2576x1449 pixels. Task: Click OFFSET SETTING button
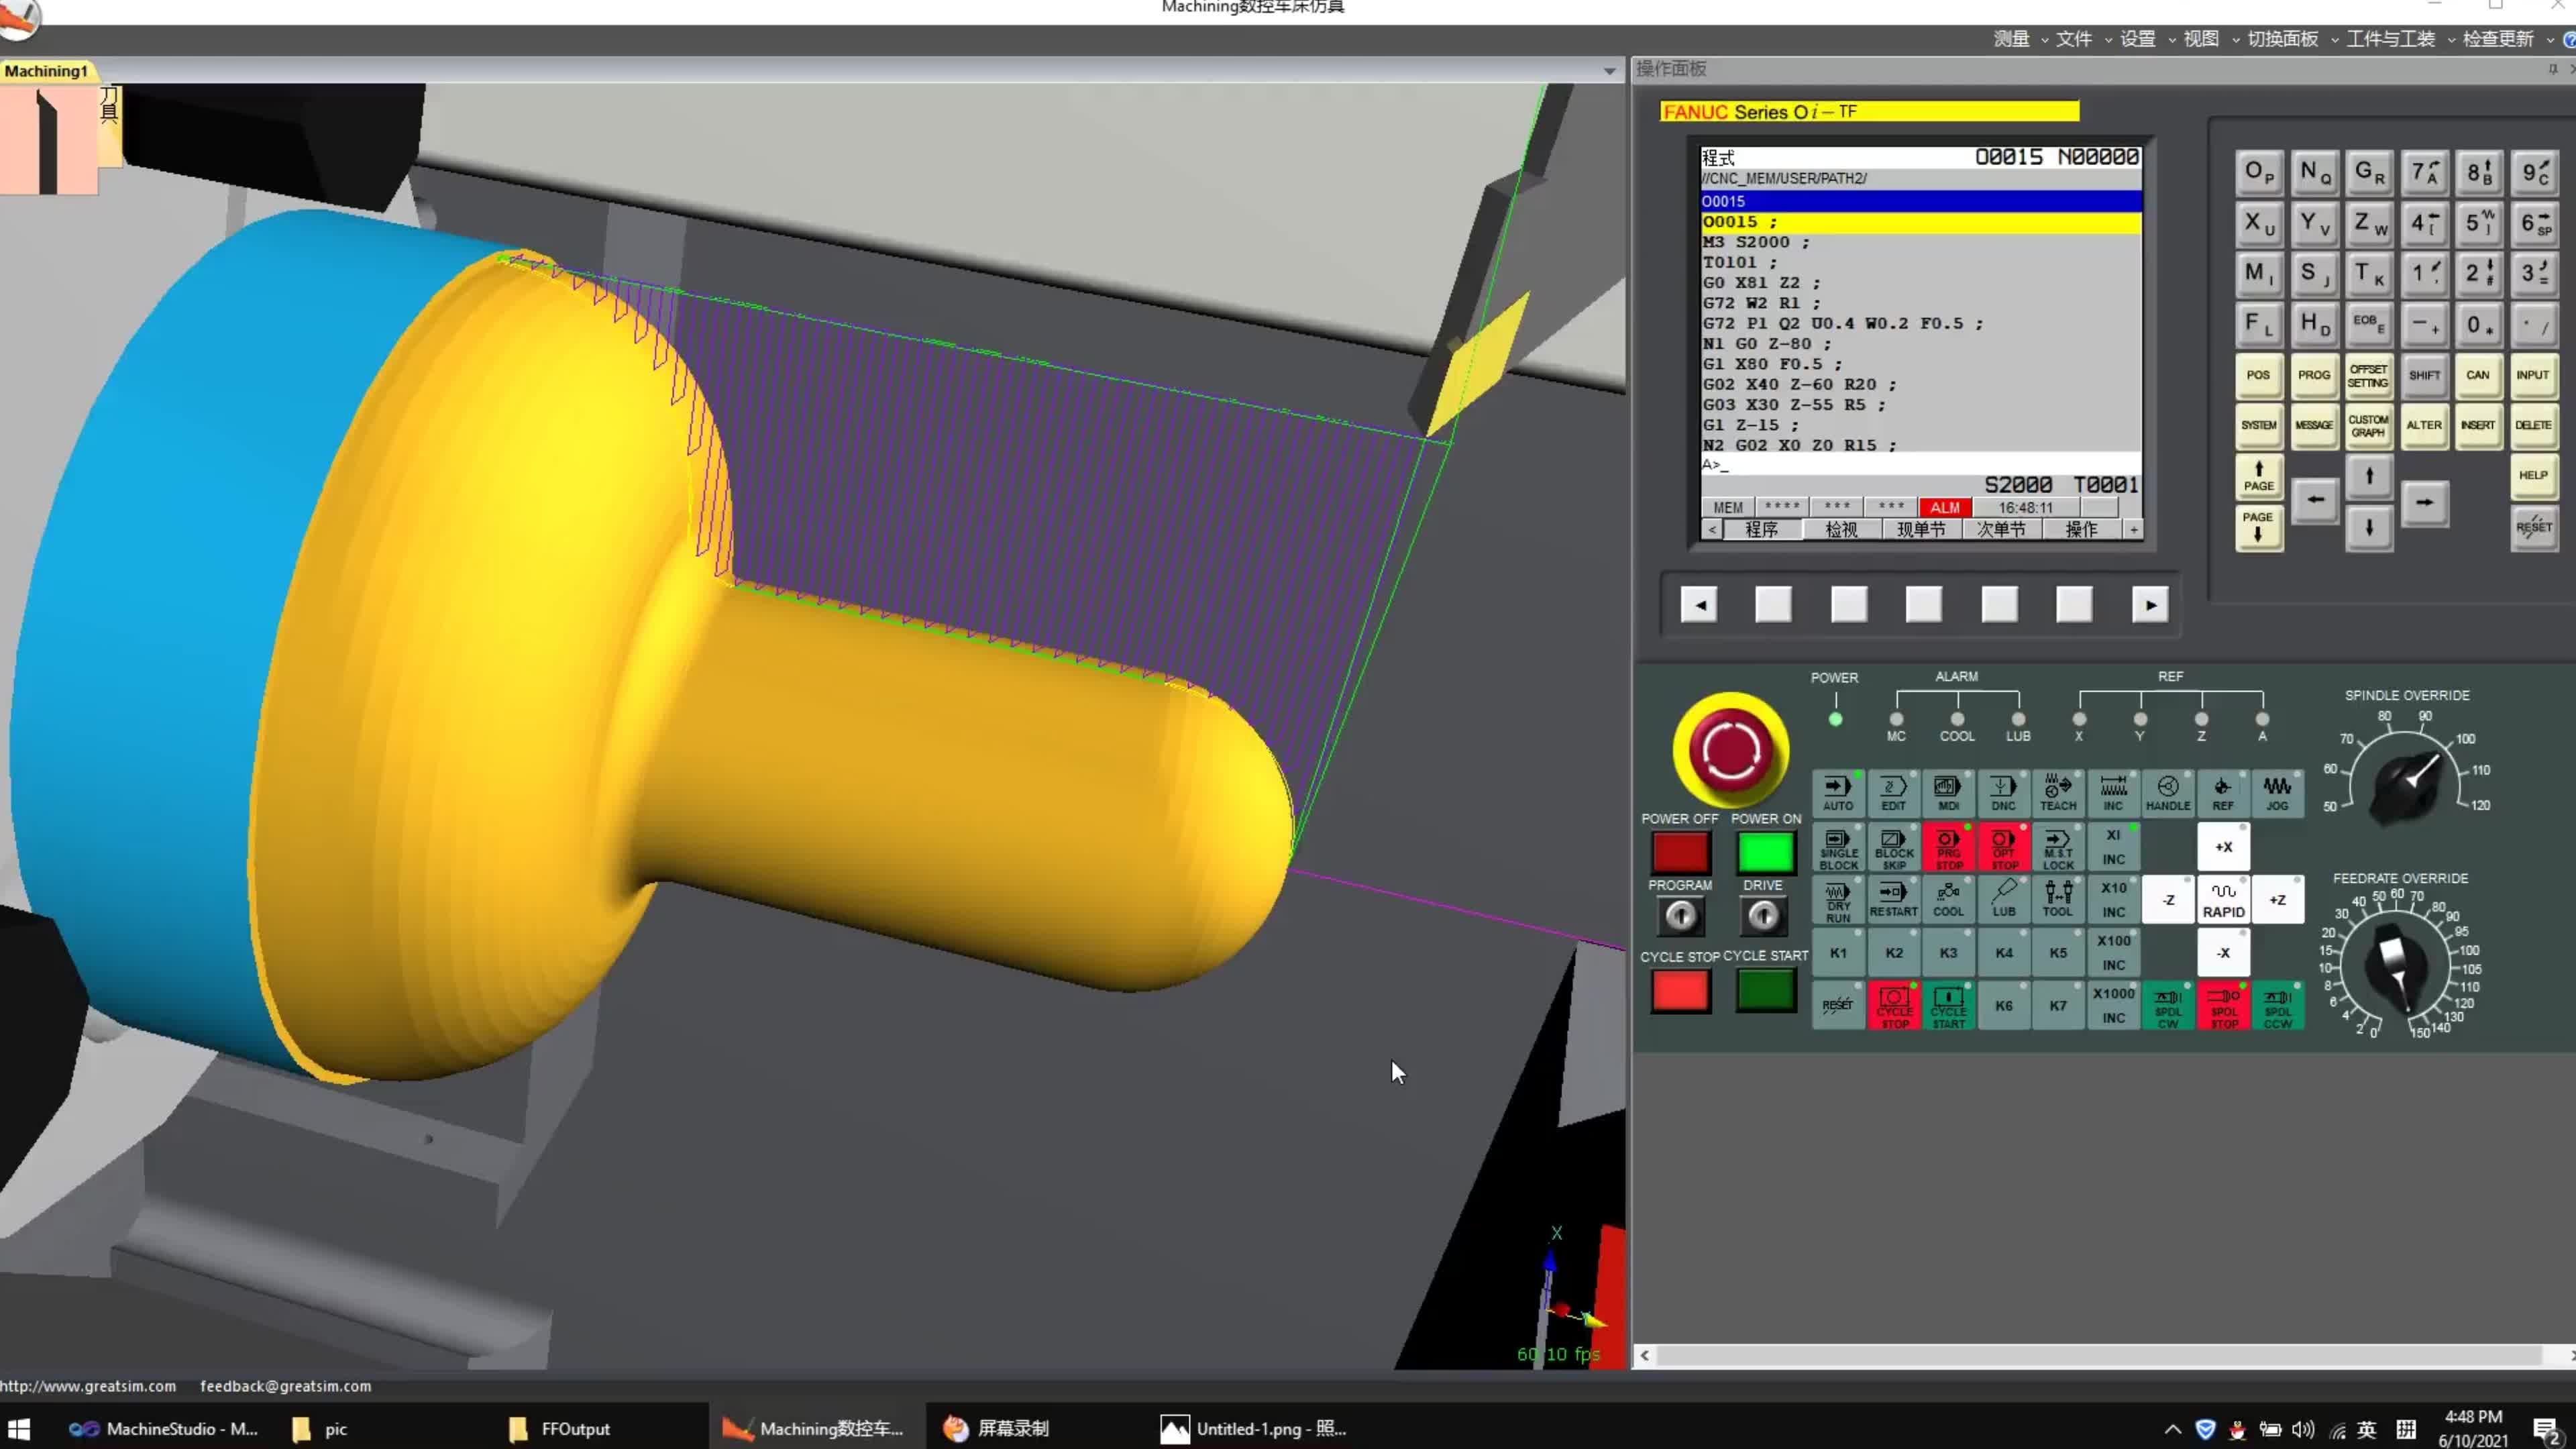click(x=2367, y=375)
